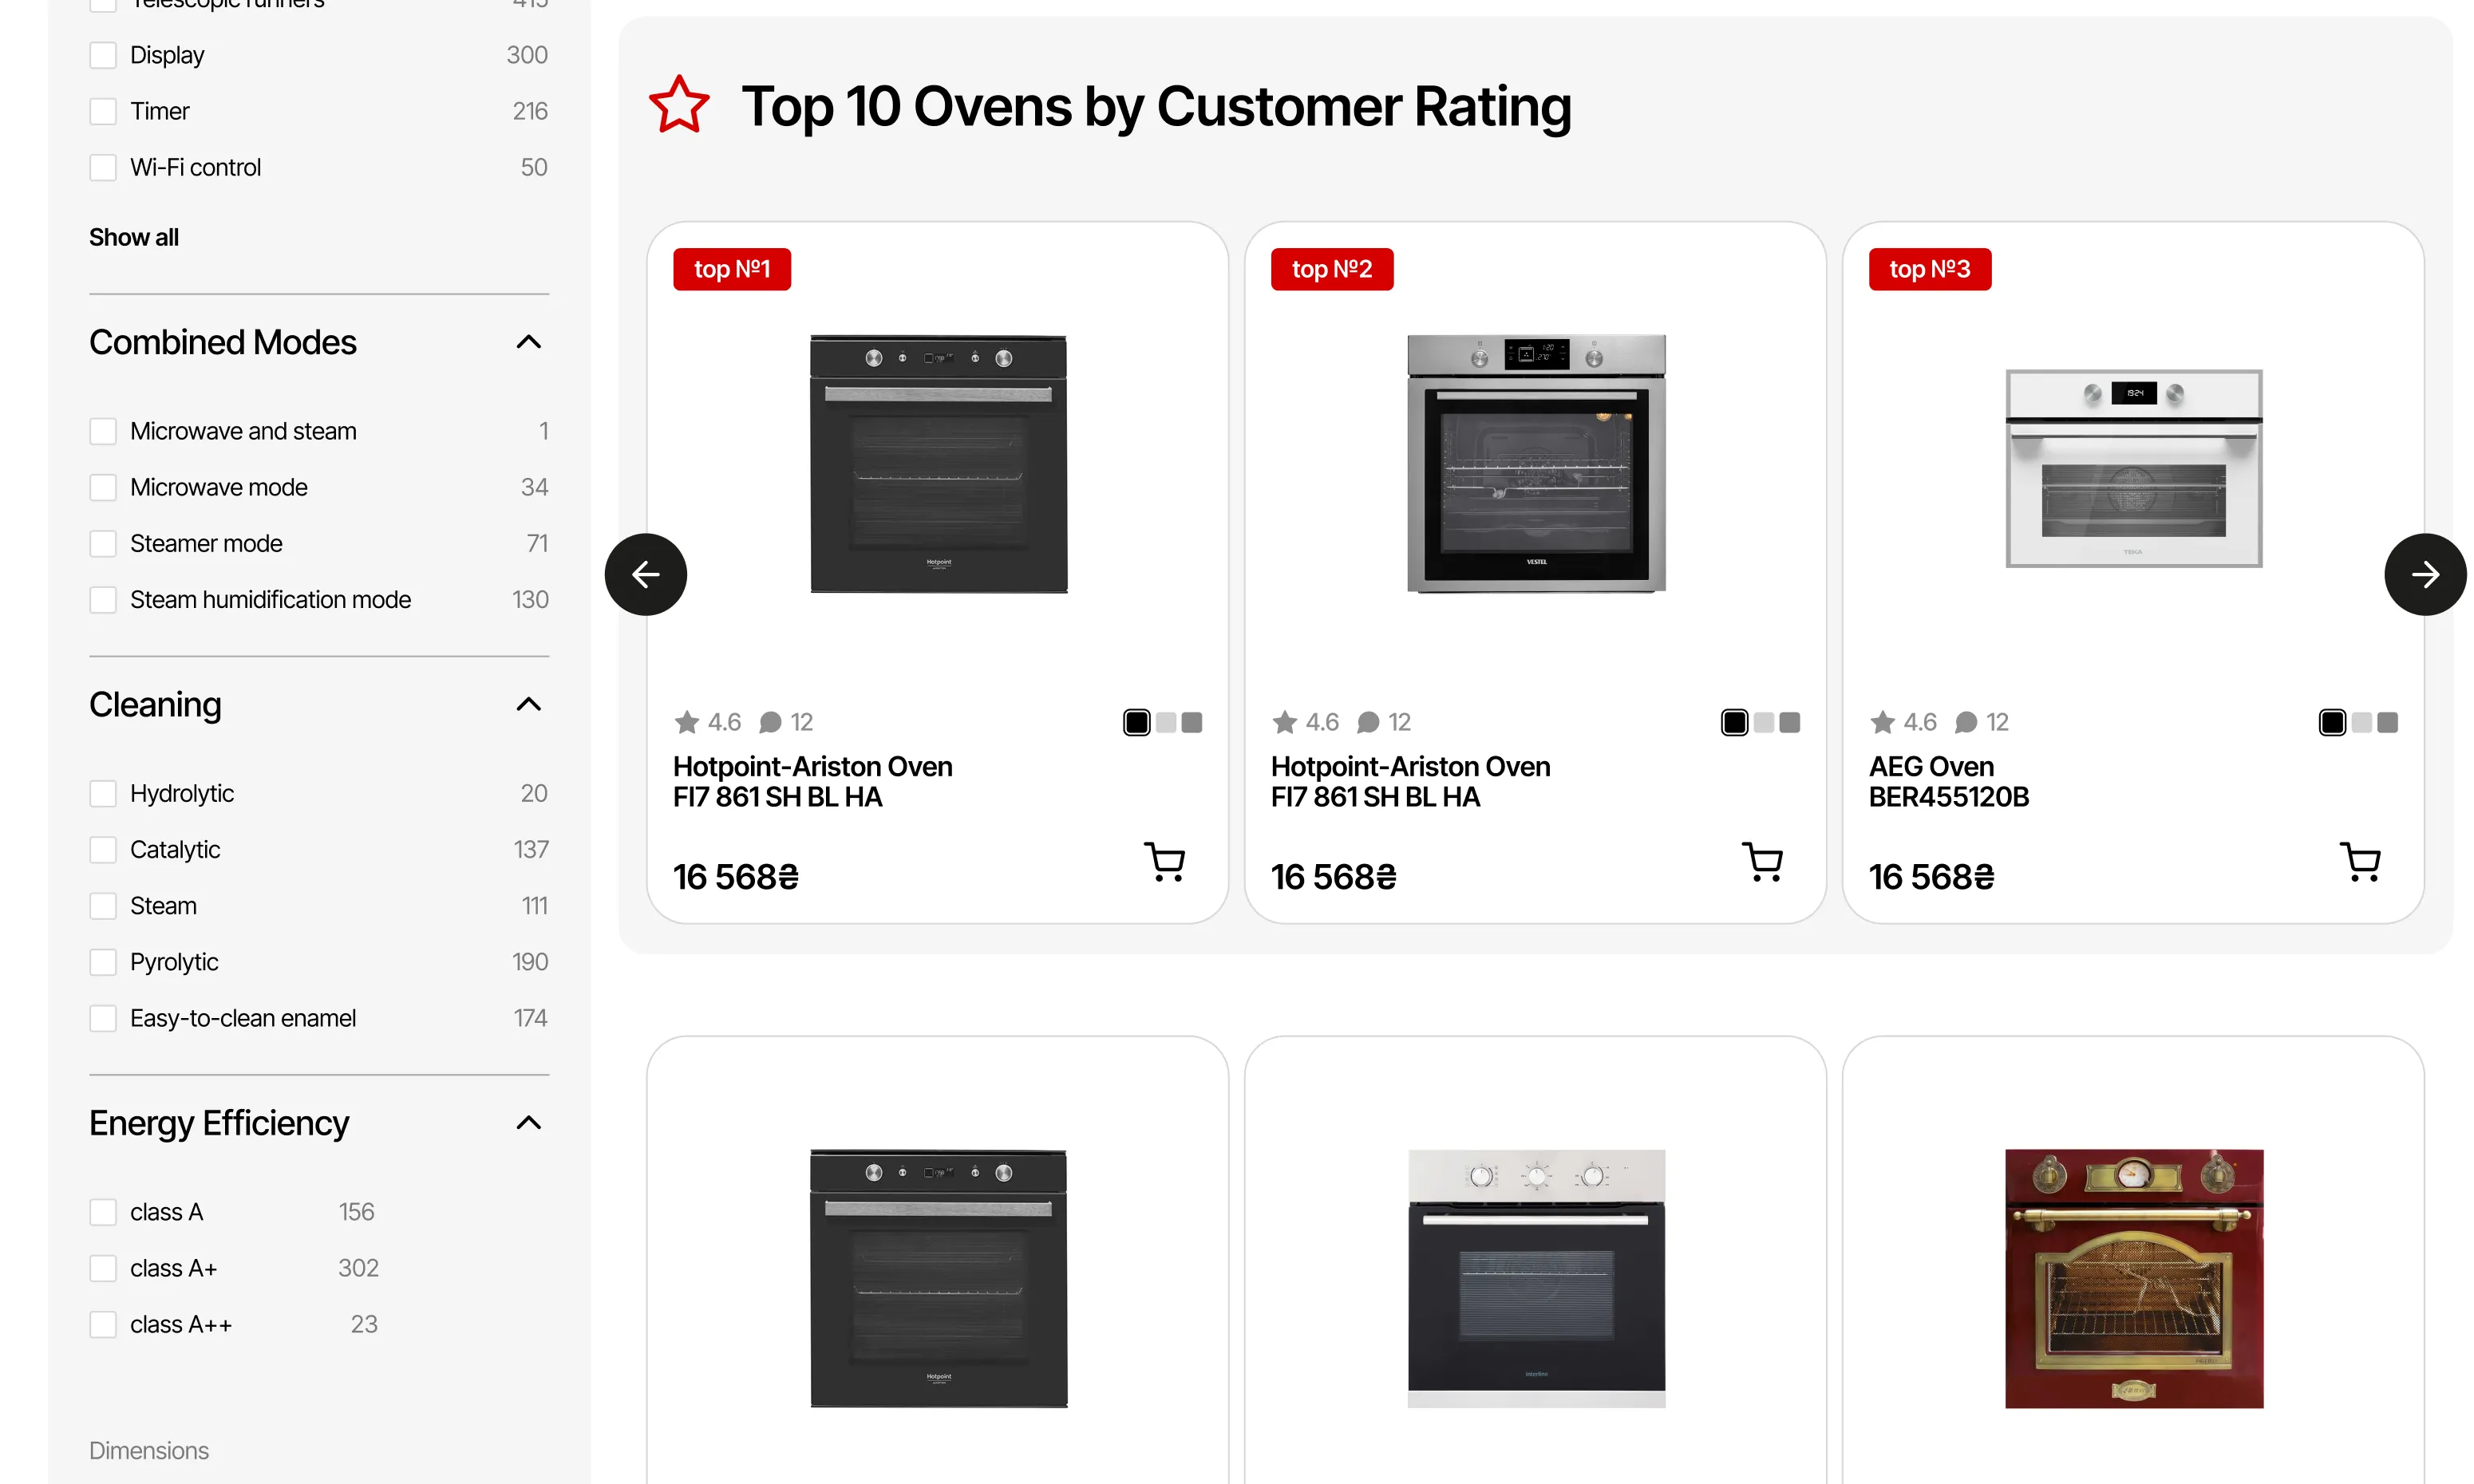Collapse the Cleaning filter section
The image size is (2474, 1484).
coord(528,705)
